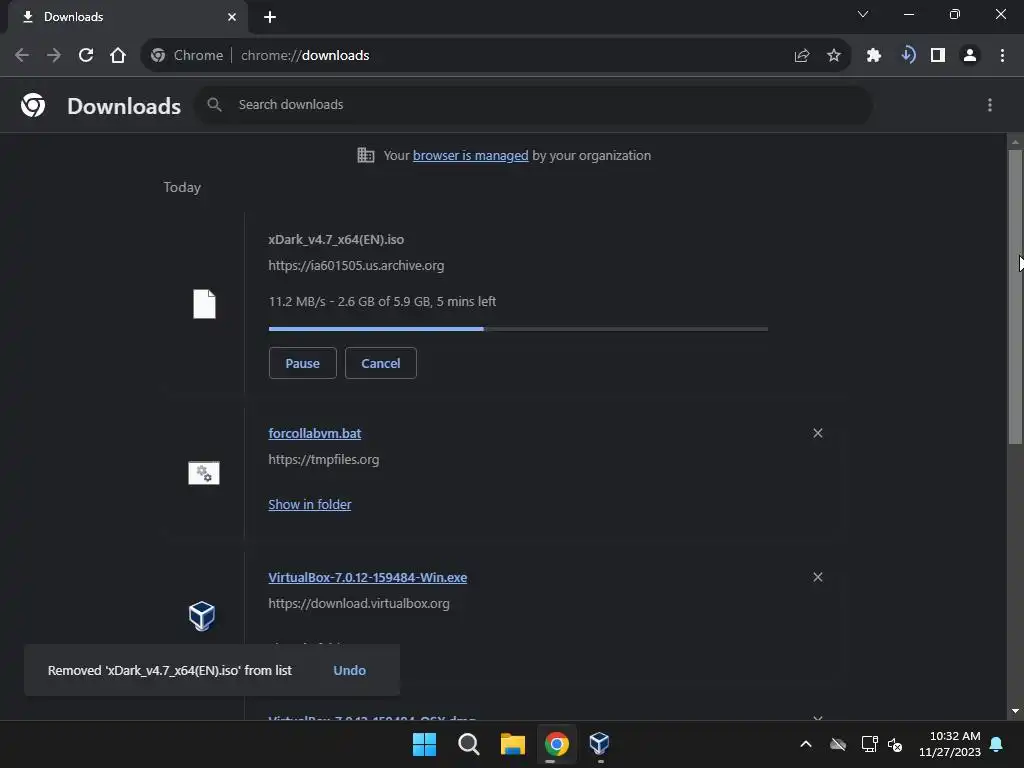Go back using the browser back arrow
The width and height of the screenshot is (1024, 768).
(22, 56)
